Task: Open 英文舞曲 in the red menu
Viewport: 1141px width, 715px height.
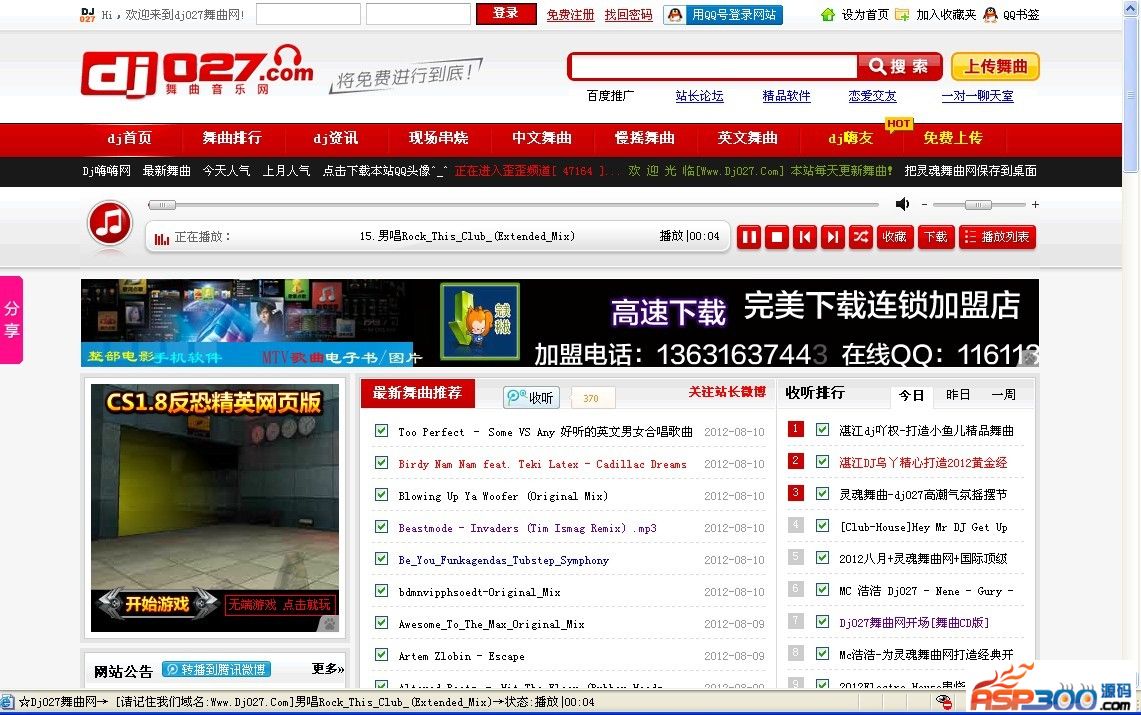Action: (747, 138)
